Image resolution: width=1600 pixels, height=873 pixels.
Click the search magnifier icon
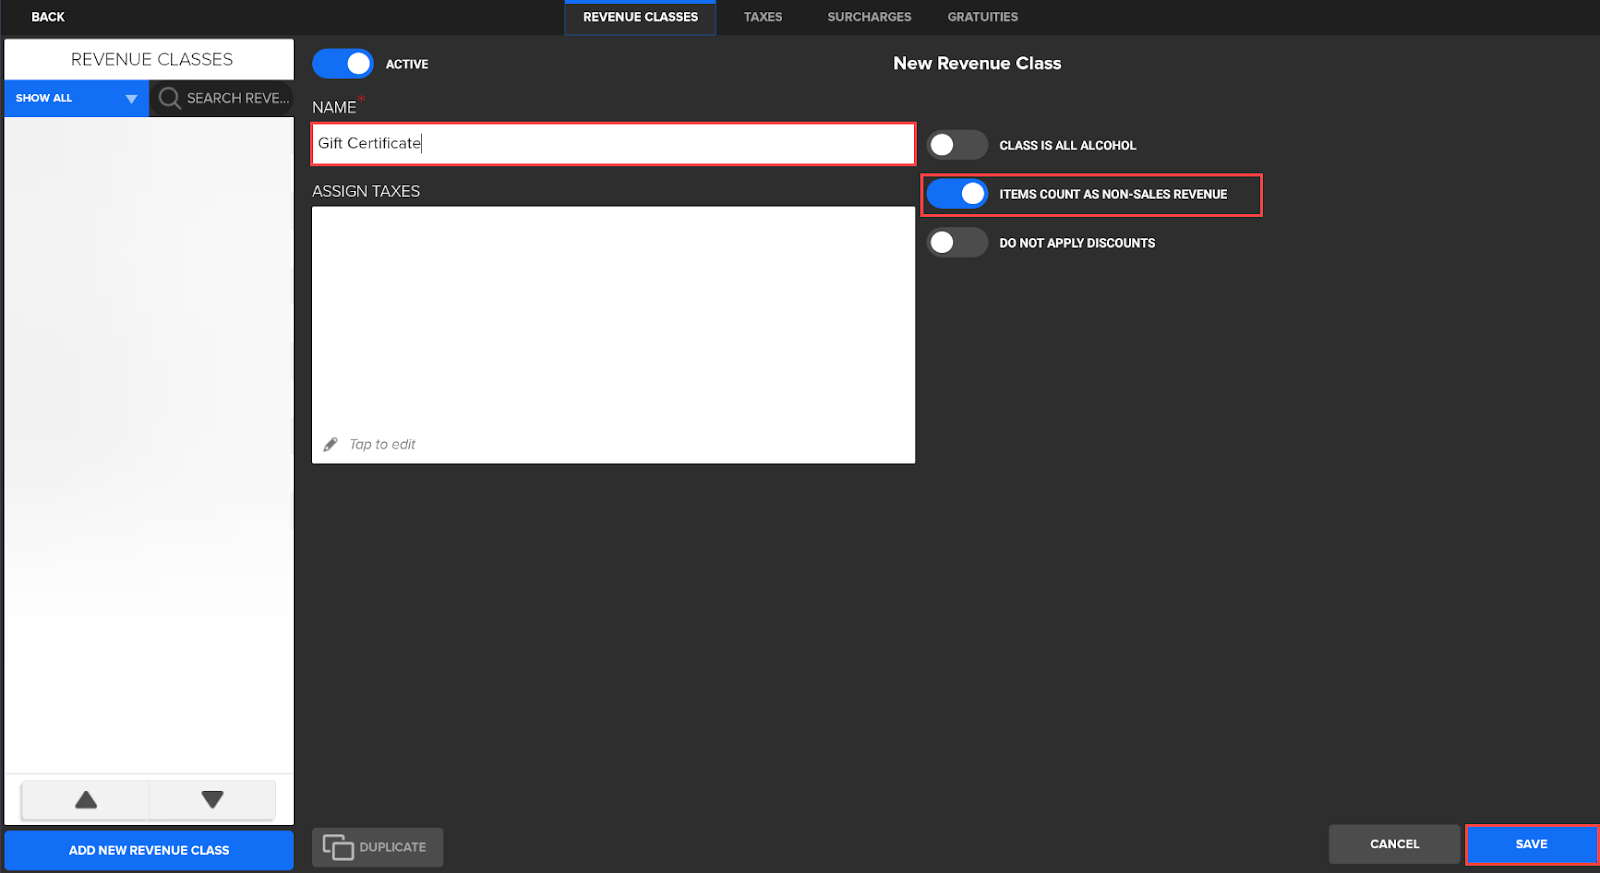[x=170, y=98]
